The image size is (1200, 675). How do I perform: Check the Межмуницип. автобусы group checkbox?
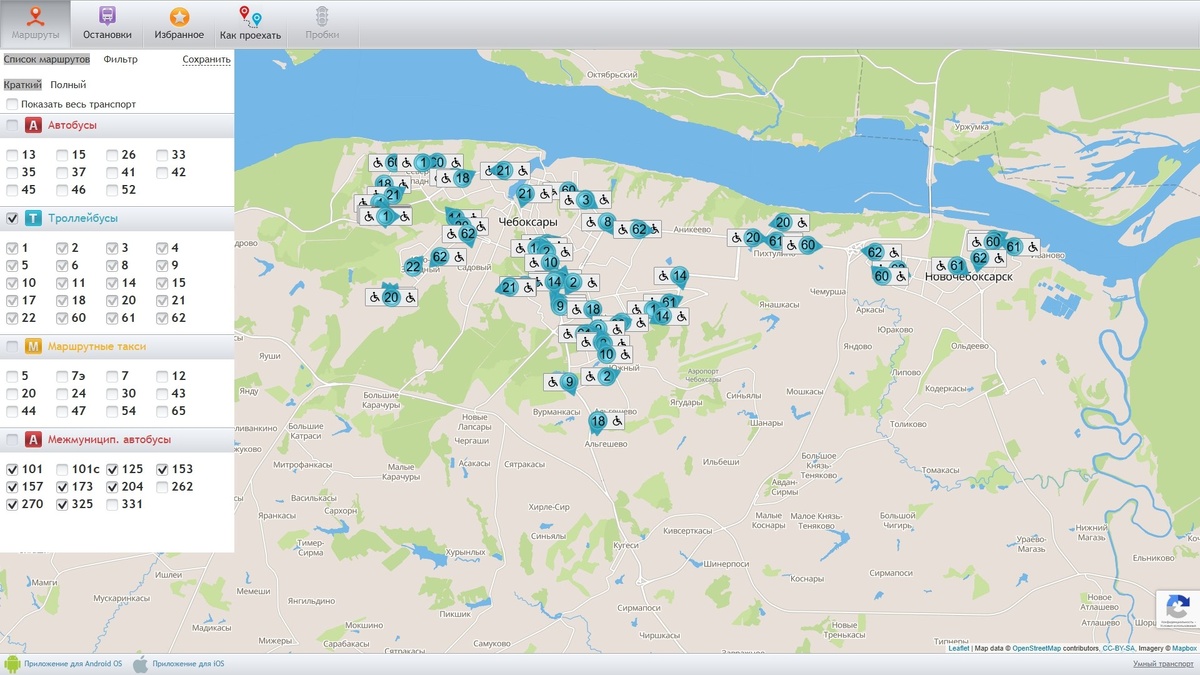pyautogui.click(x=13, y=439)
